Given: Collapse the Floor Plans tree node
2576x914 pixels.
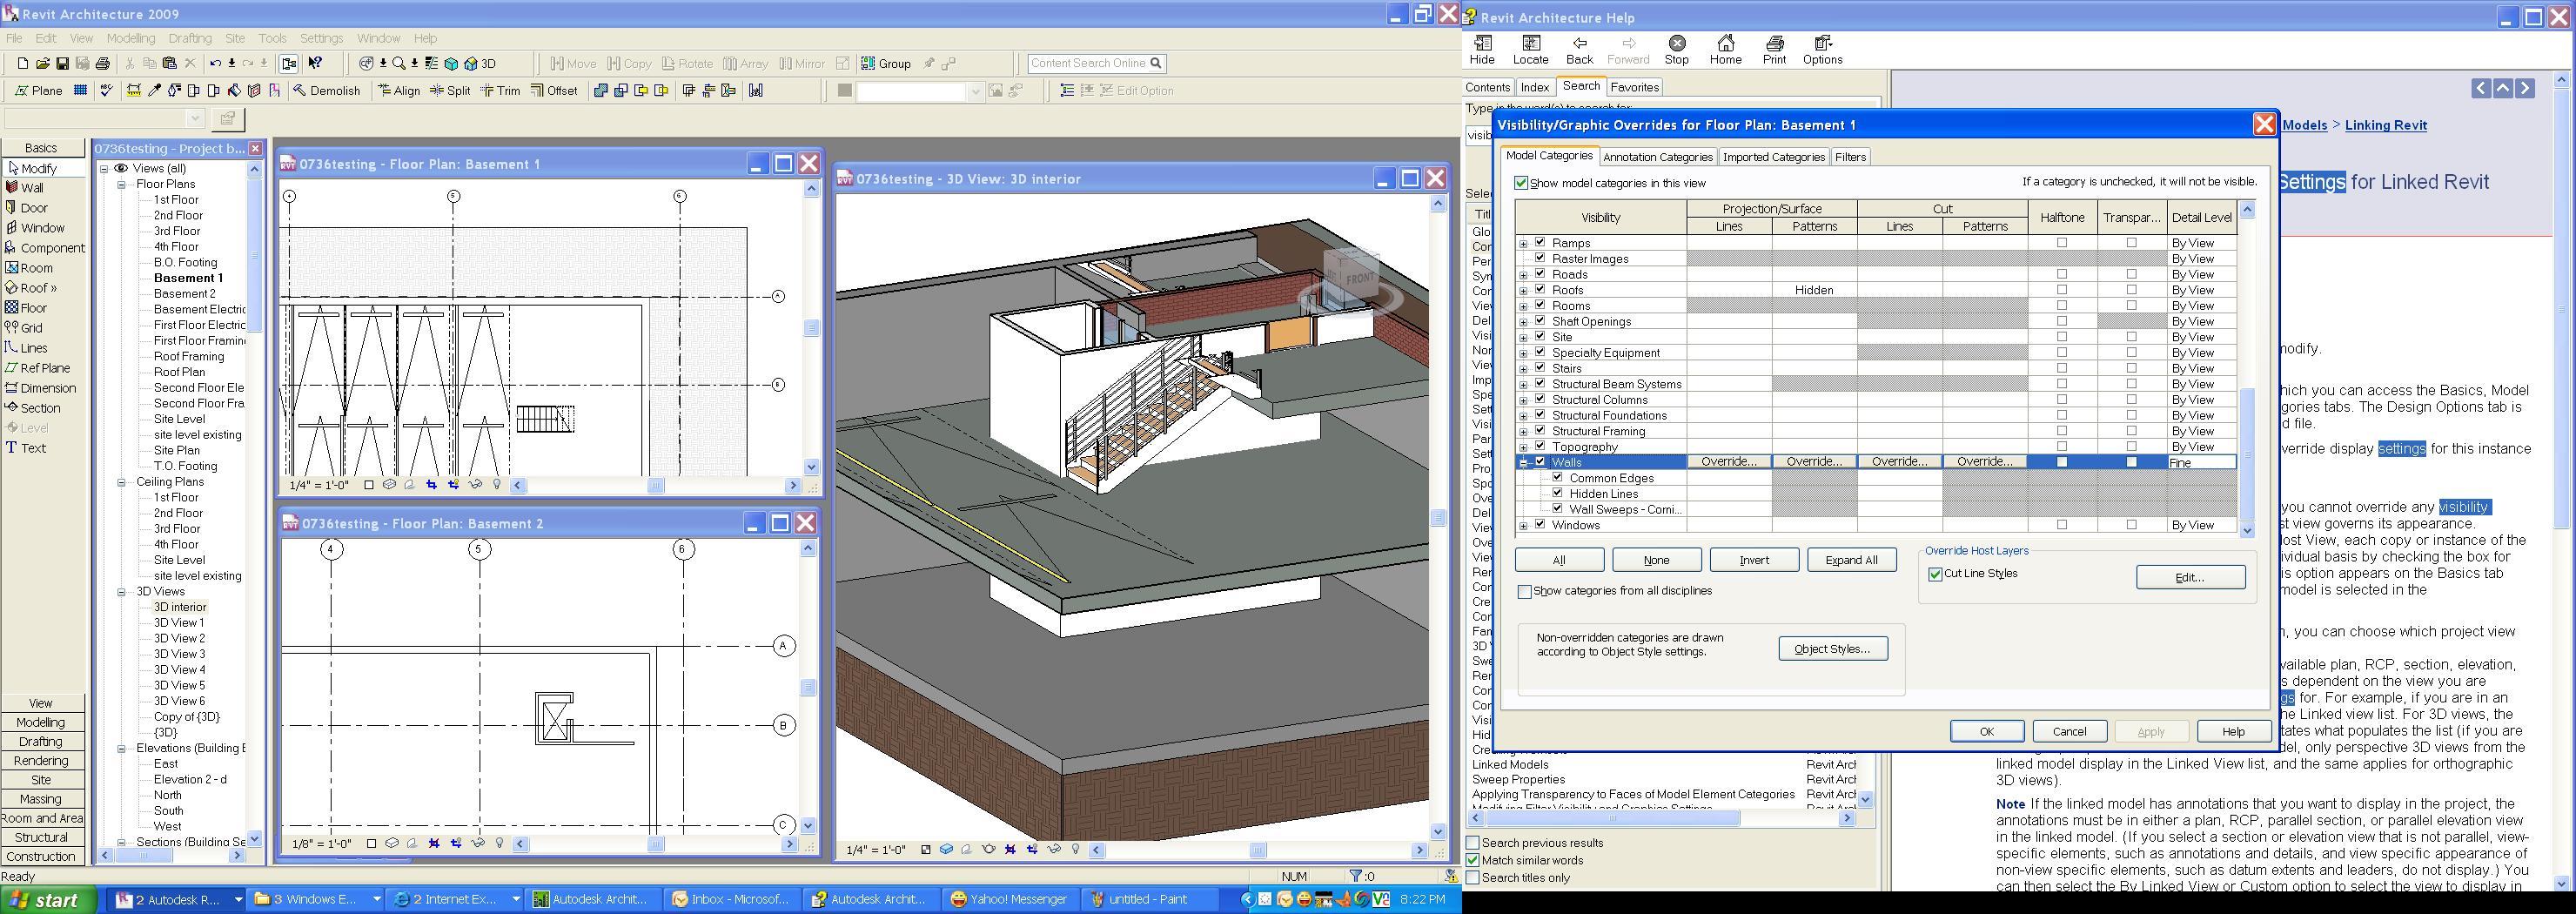Looking at the screenshot, I should point(121,185).
